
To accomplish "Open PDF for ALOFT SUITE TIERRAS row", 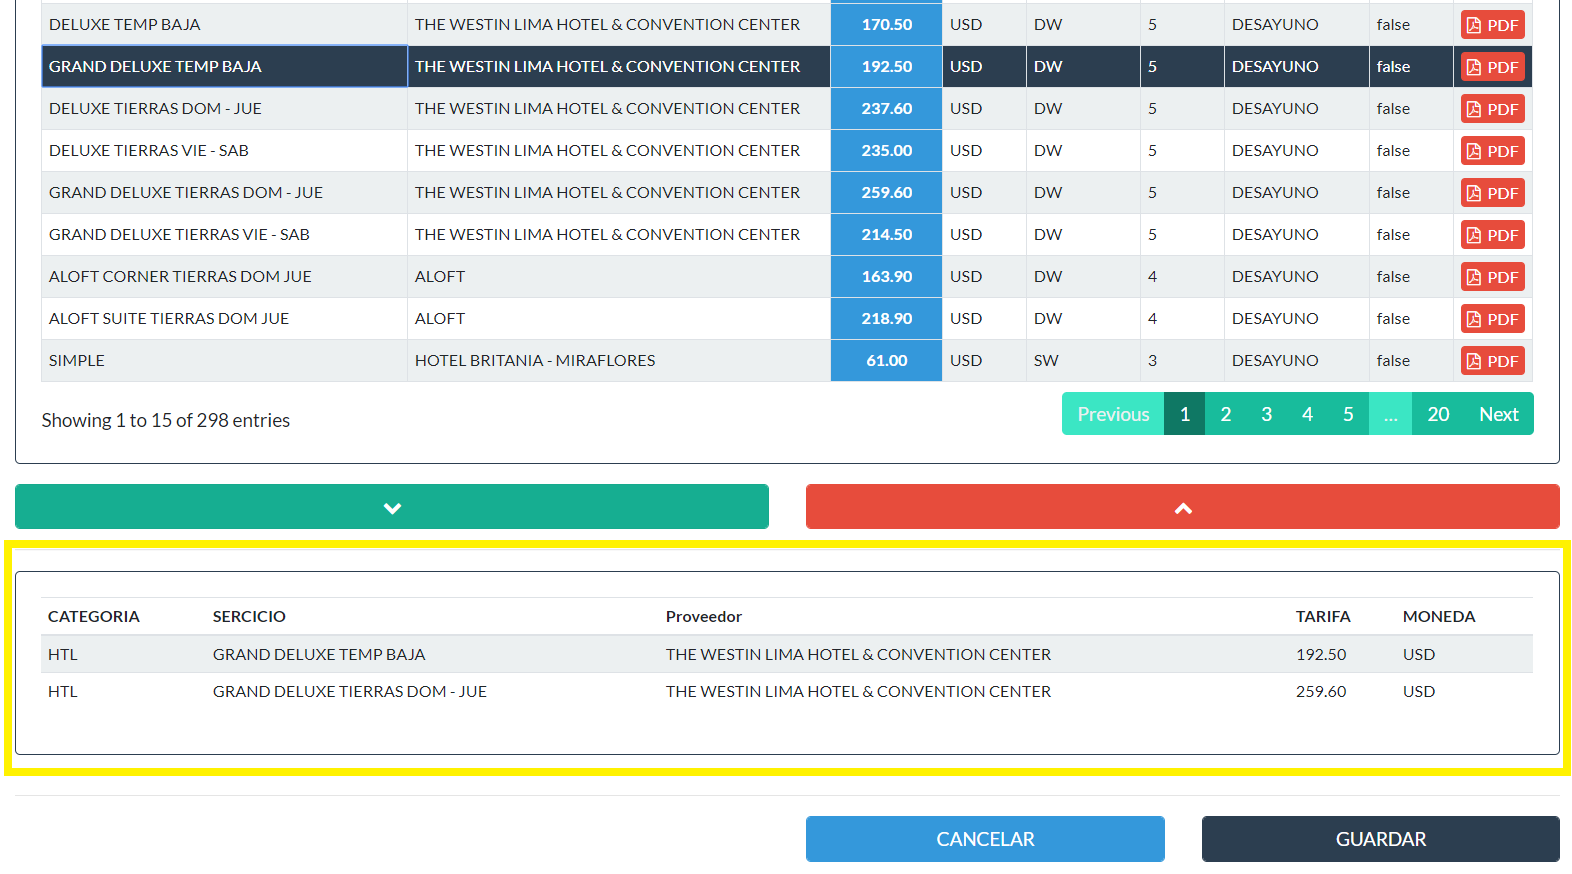I will (x=1492, y=319).
